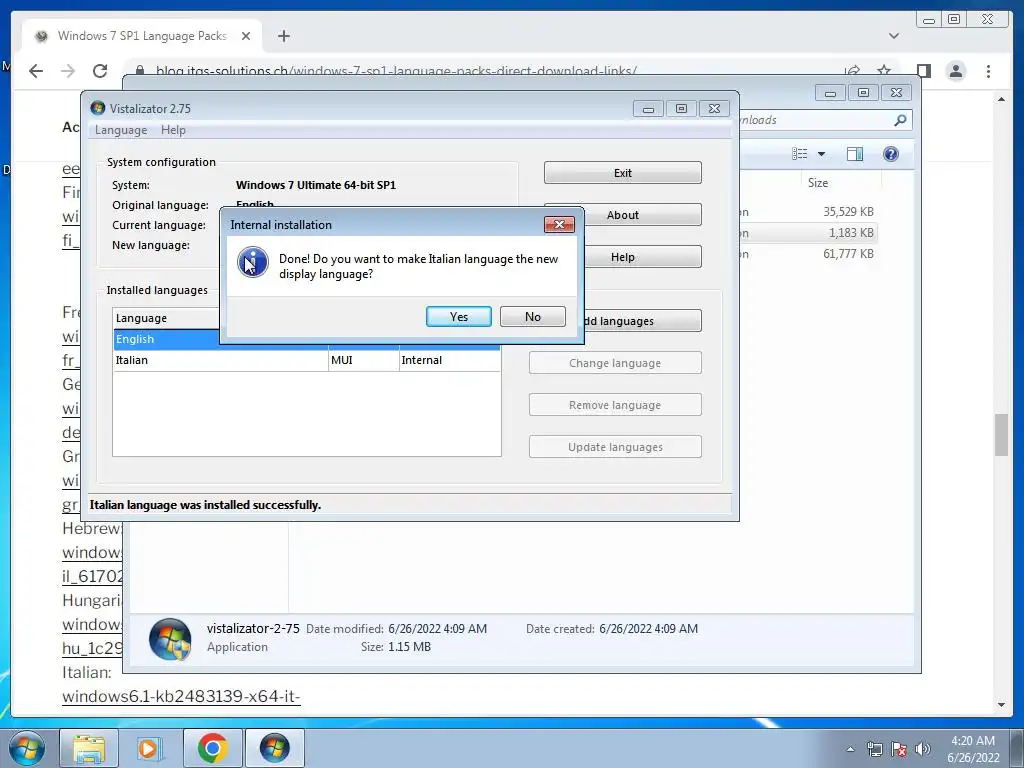Open the Italian windows6.1-kb2483139-x64-it link
Image resolution: width=1024 pixels, height=768 pixels.
pyautogui.click(x=181, y=697)
